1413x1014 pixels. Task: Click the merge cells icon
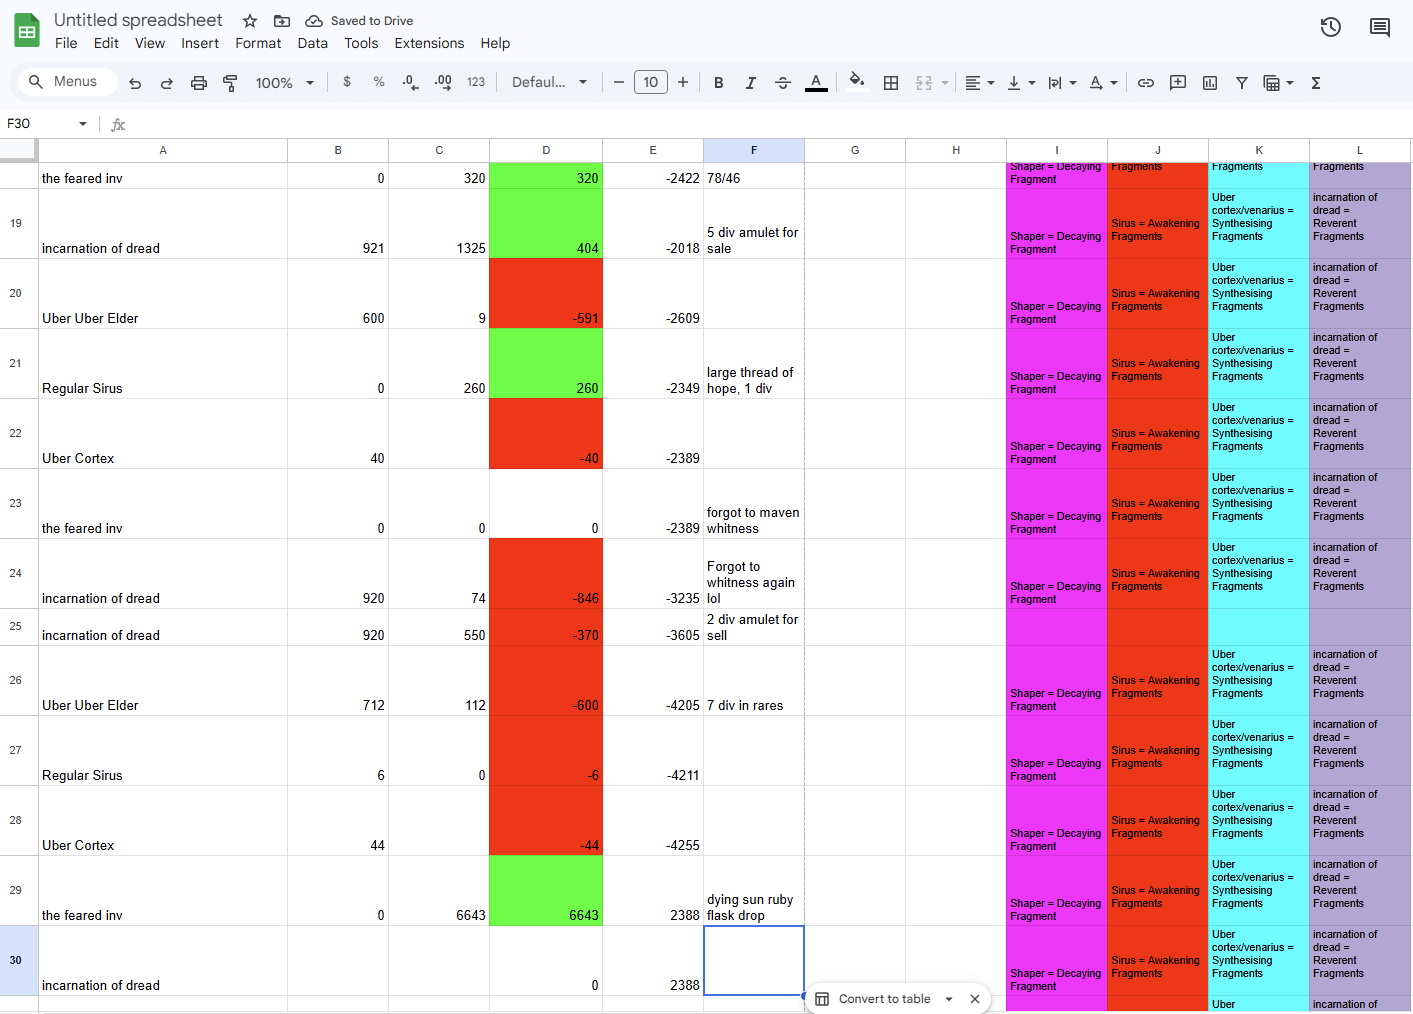coord(924,83)
